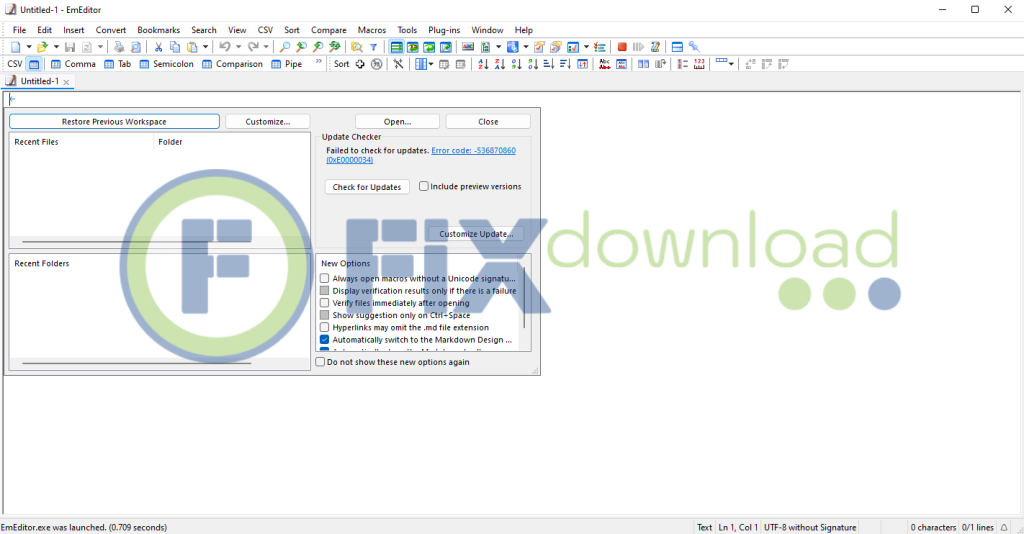Open the update Error code link

point(473,150)
